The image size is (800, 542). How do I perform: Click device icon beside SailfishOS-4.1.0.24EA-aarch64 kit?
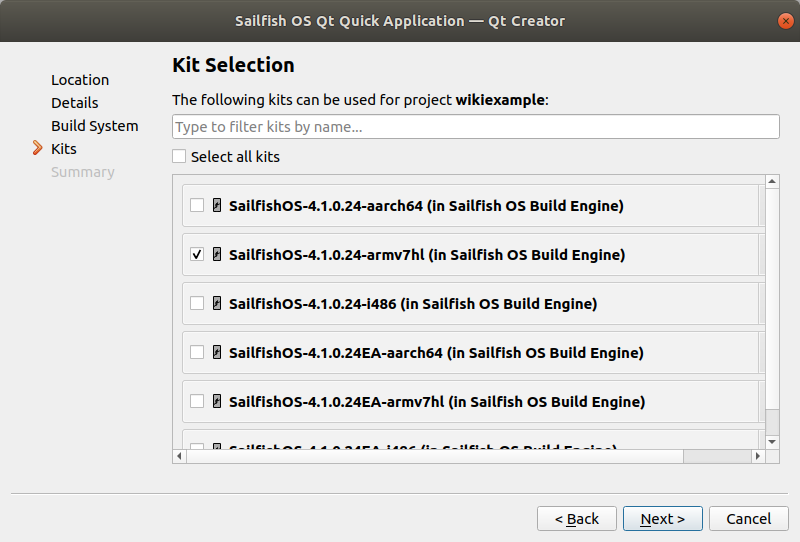(x=216, y=353)
